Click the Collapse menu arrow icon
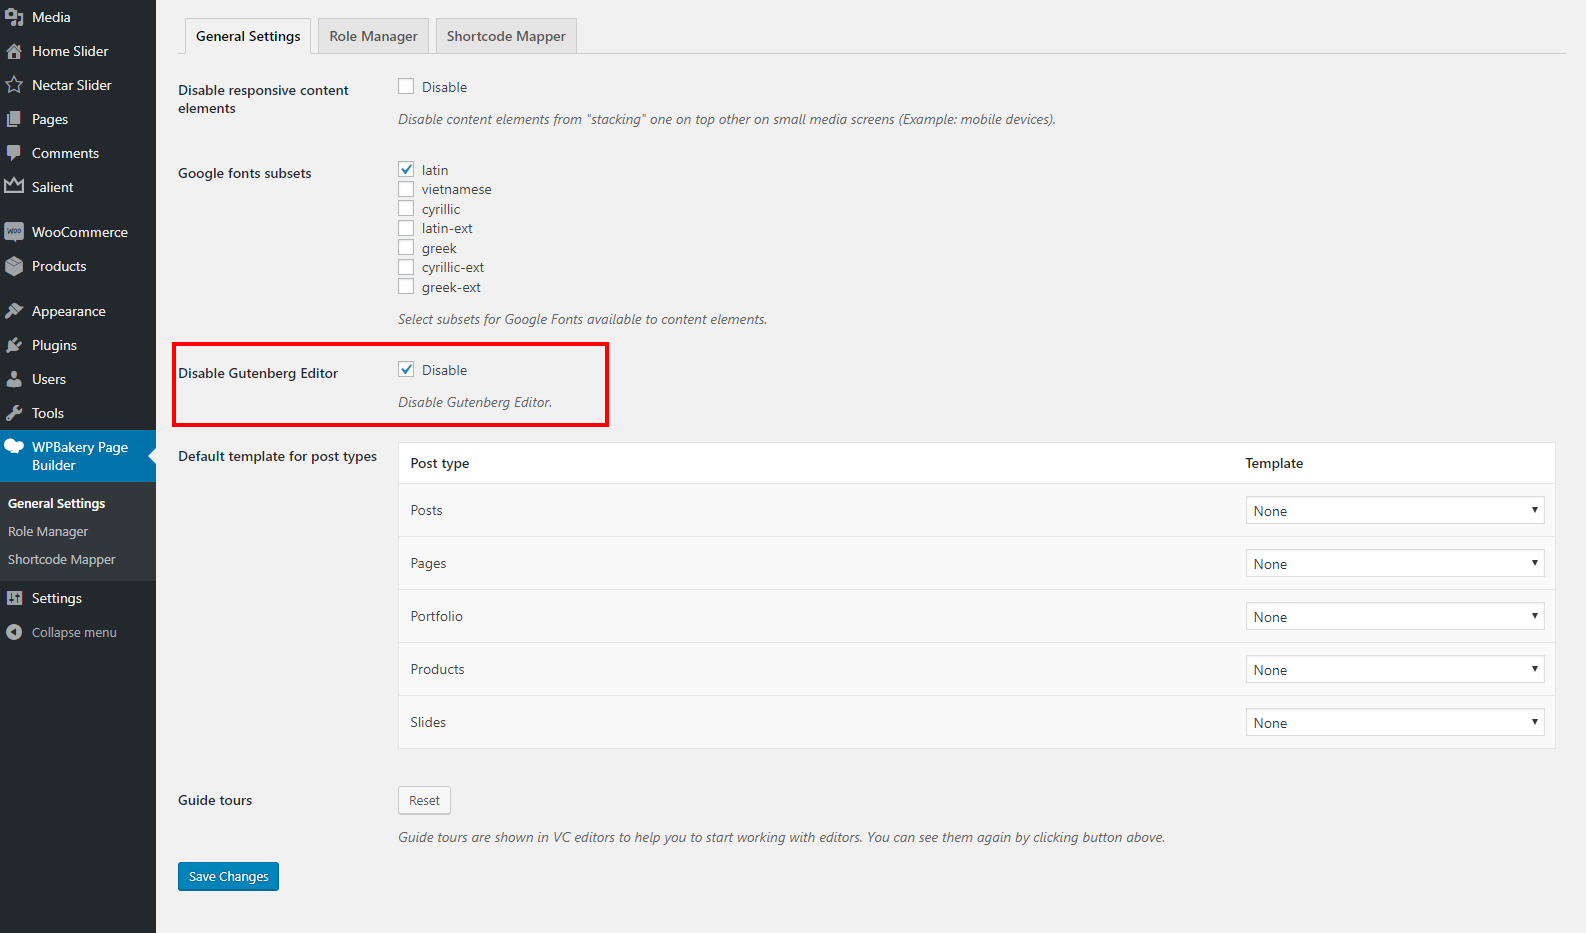 (14, 632)
